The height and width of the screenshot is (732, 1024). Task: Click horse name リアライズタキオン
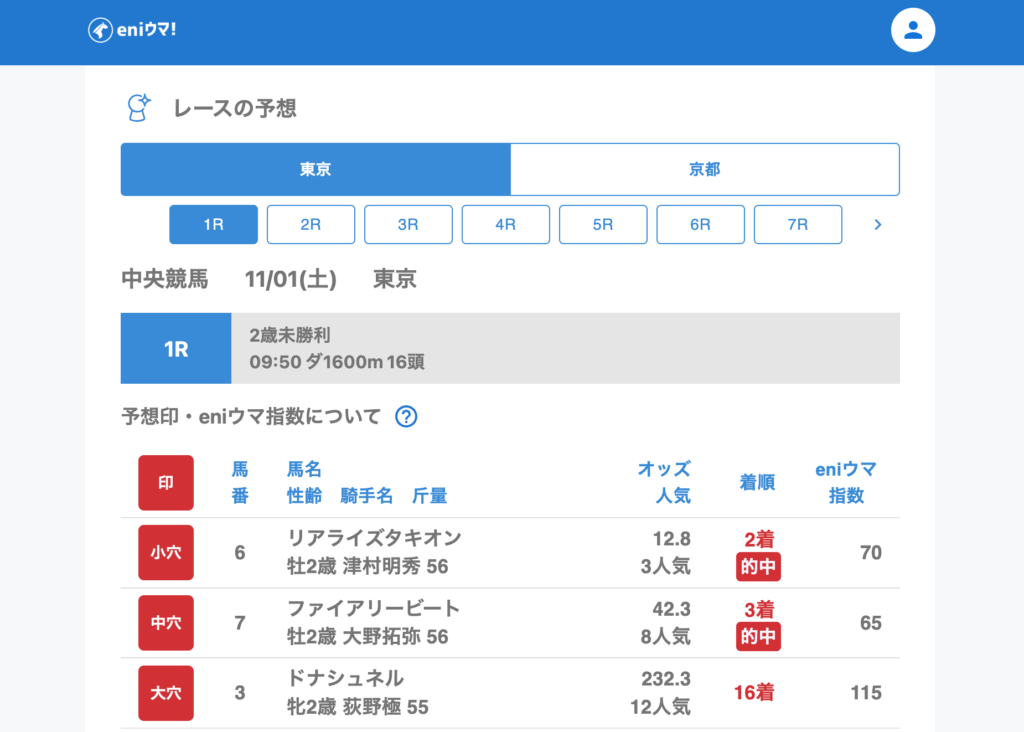coord(374,539)
